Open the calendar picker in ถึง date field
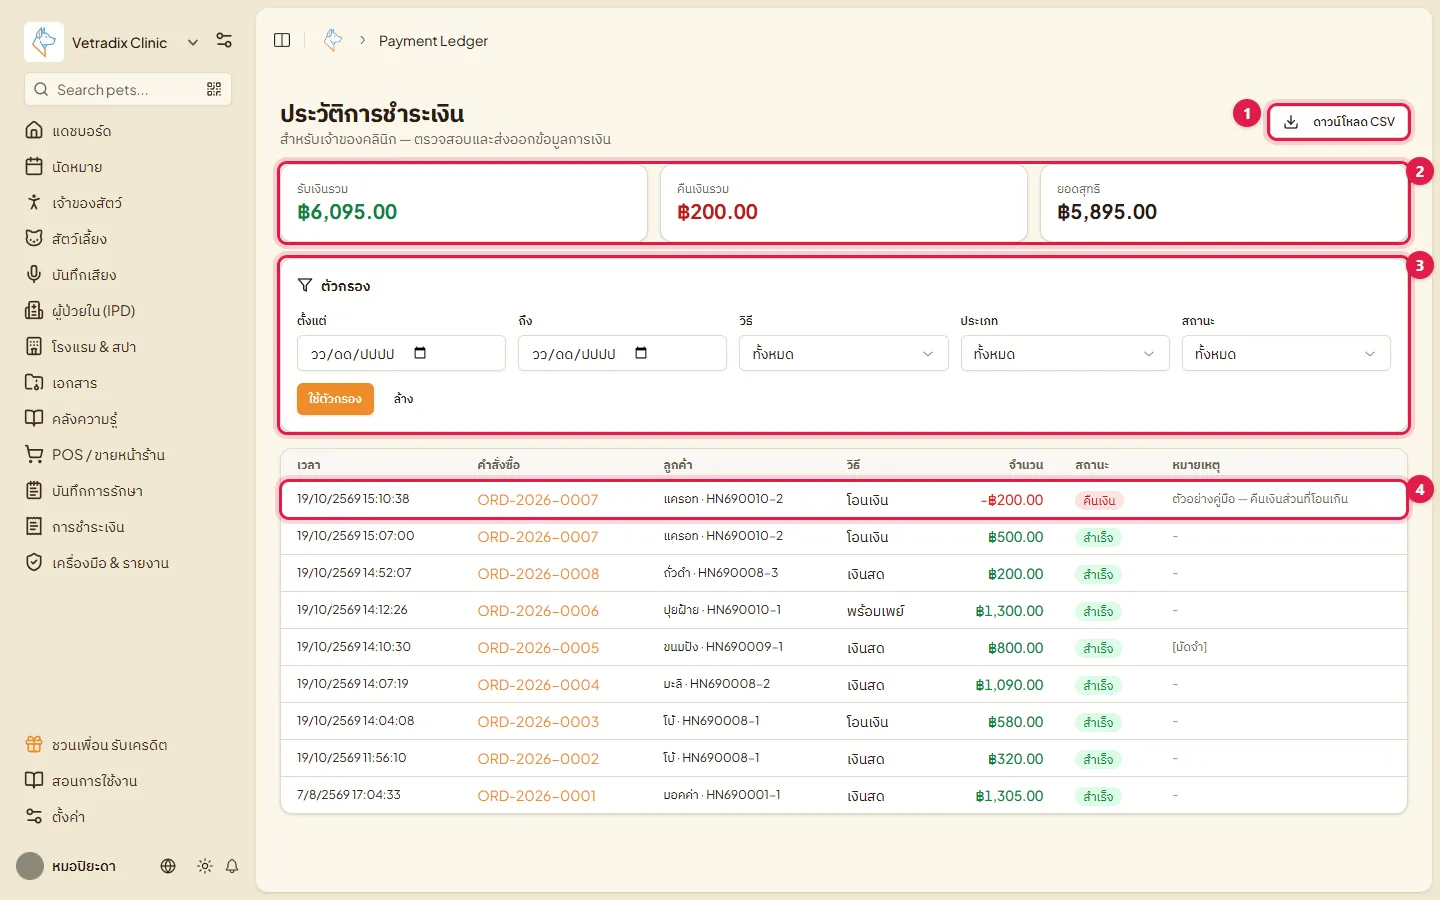 pyautogui.click(x=641, y=353)
